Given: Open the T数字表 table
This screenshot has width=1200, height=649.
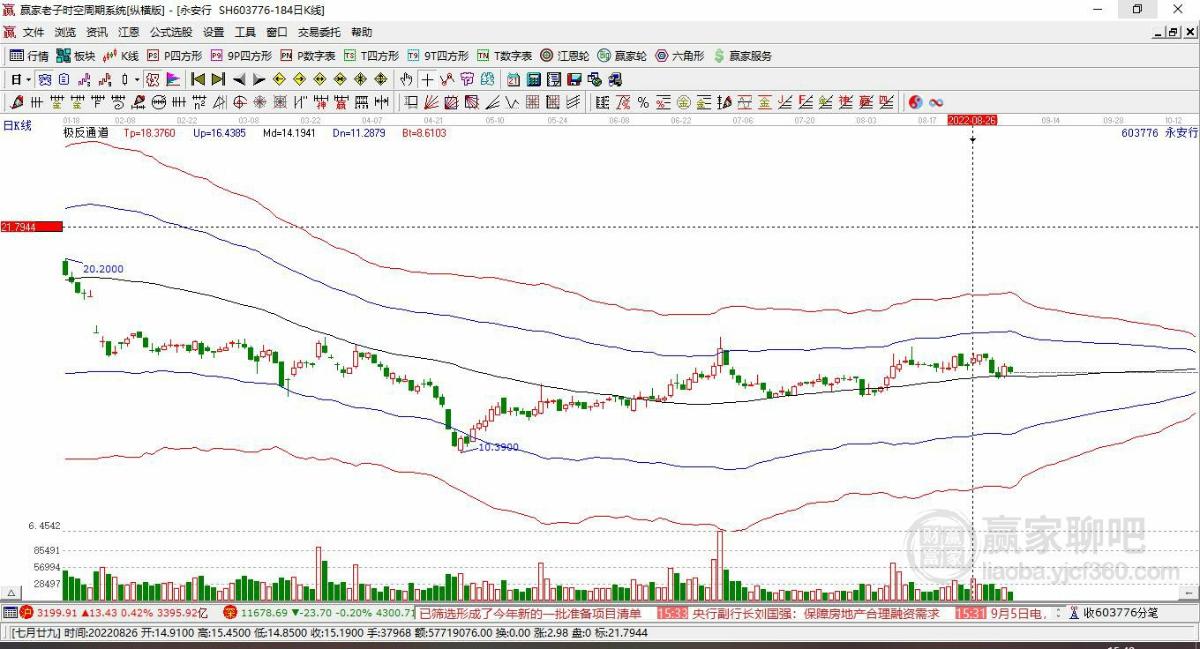Looking at the screenshot, I should [504, 56].
